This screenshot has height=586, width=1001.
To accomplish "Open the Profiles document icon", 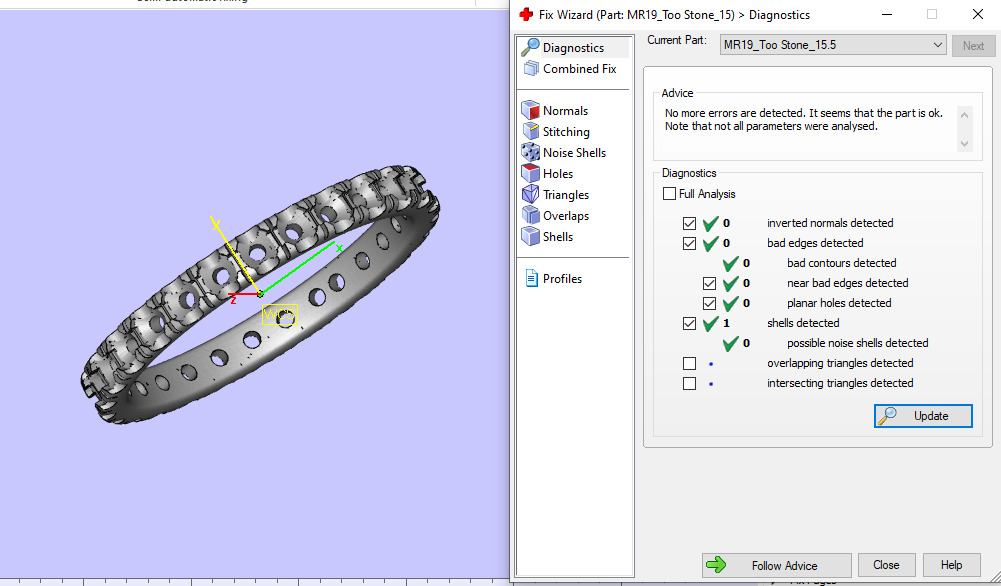I will (x=531, y=278).
